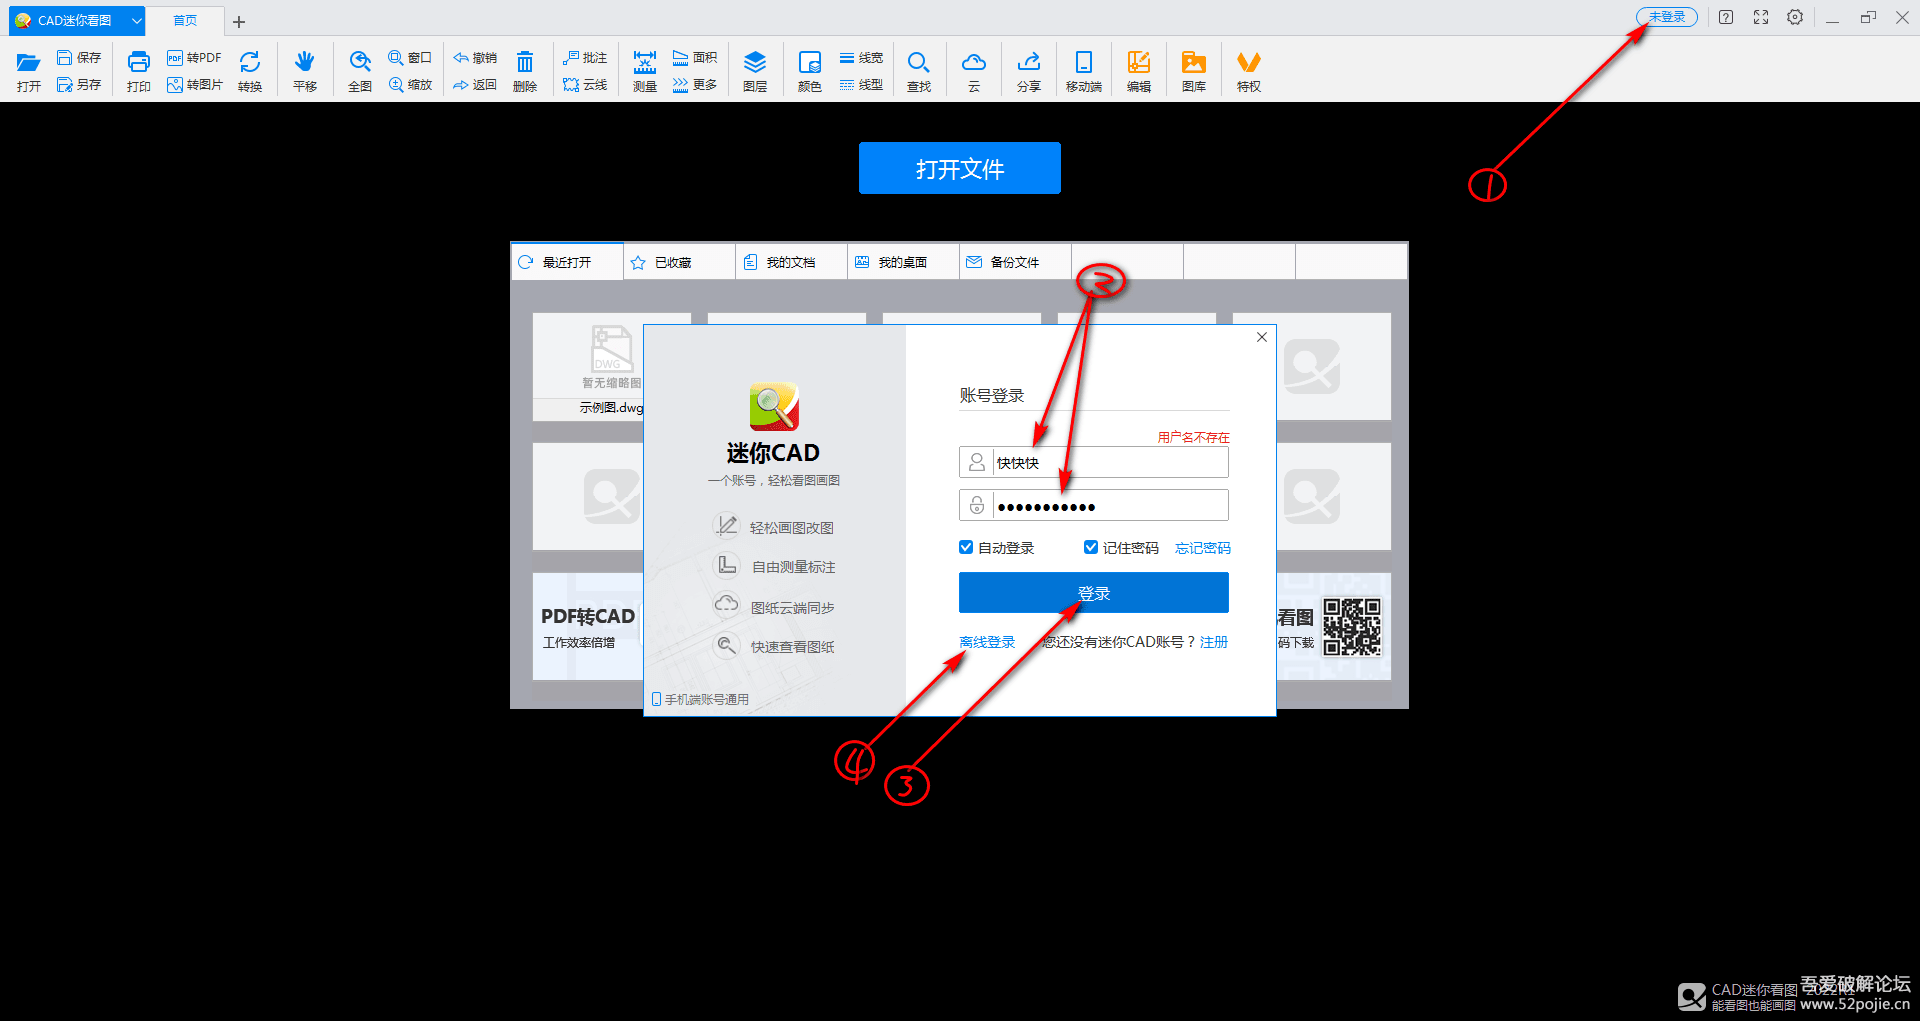The width and height of the screenshot is (1920, 1021).
Task: Choose the 窗口 zoom window tool
Action: [x=410, y=58]
